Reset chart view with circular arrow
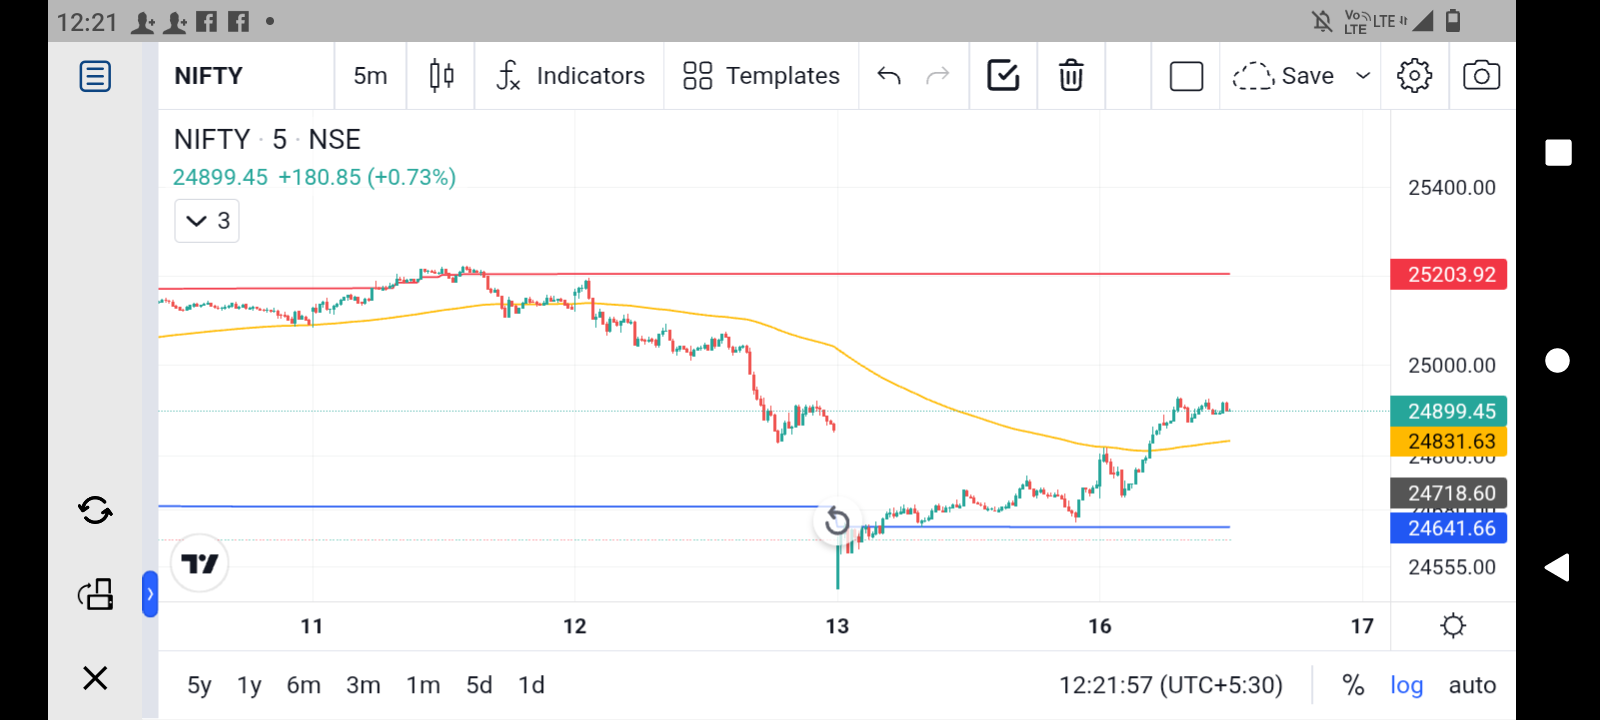Screen dimensions: 1600x720 [837, 521]
